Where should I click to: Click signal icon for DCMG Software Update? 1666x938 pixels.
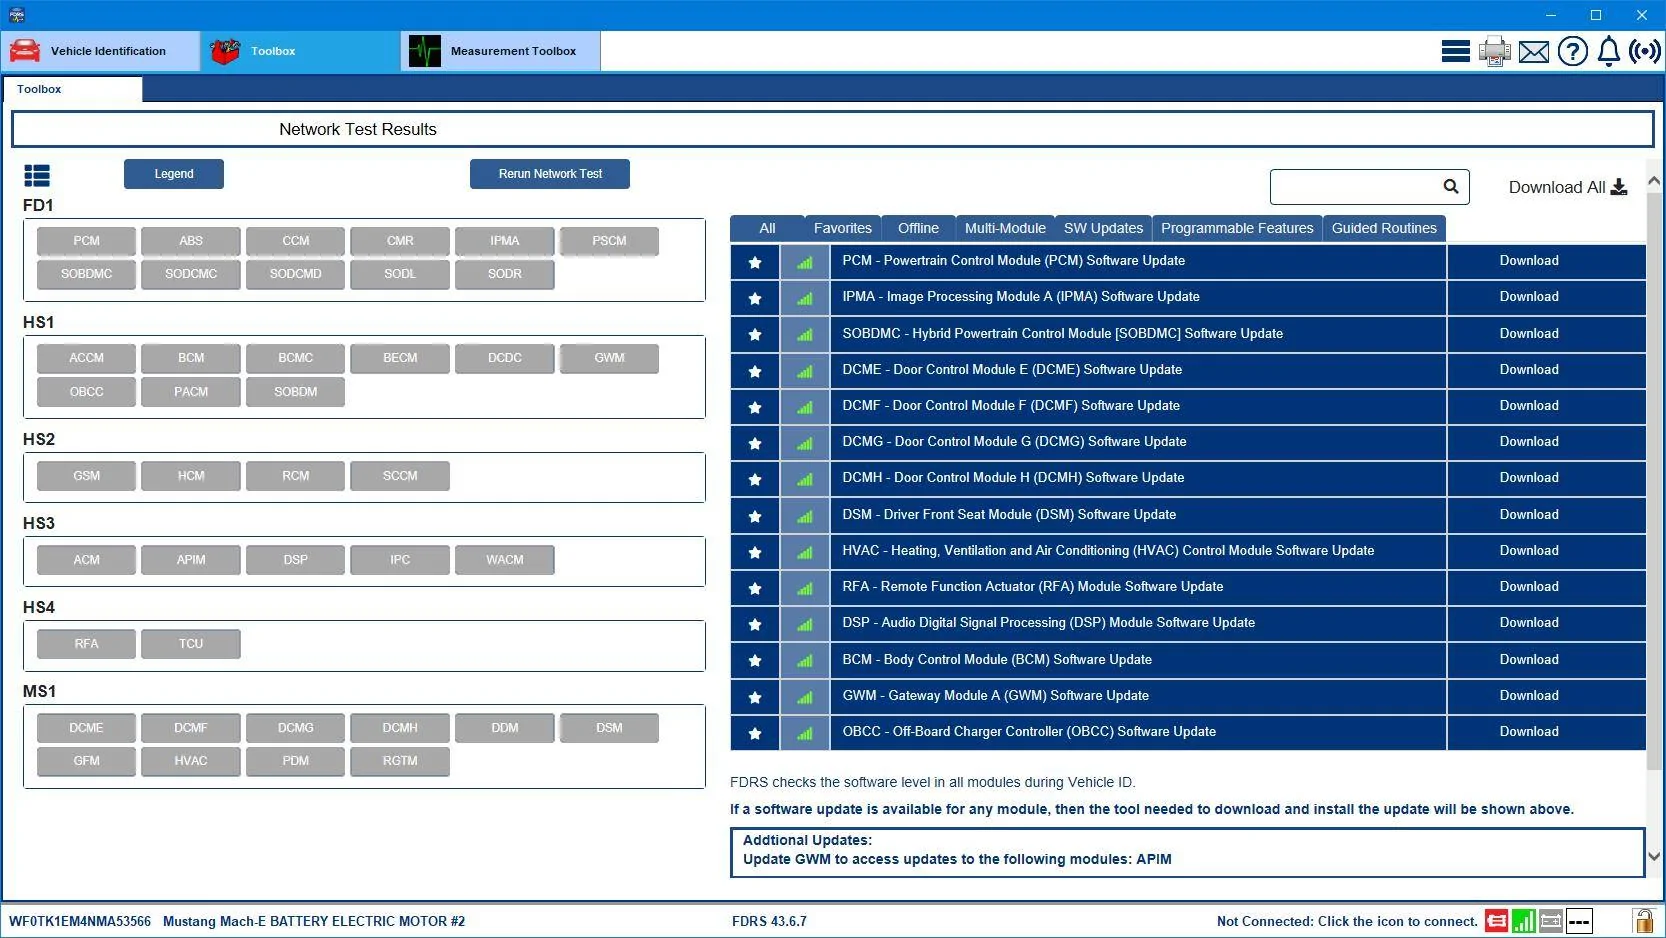(805, 443)
